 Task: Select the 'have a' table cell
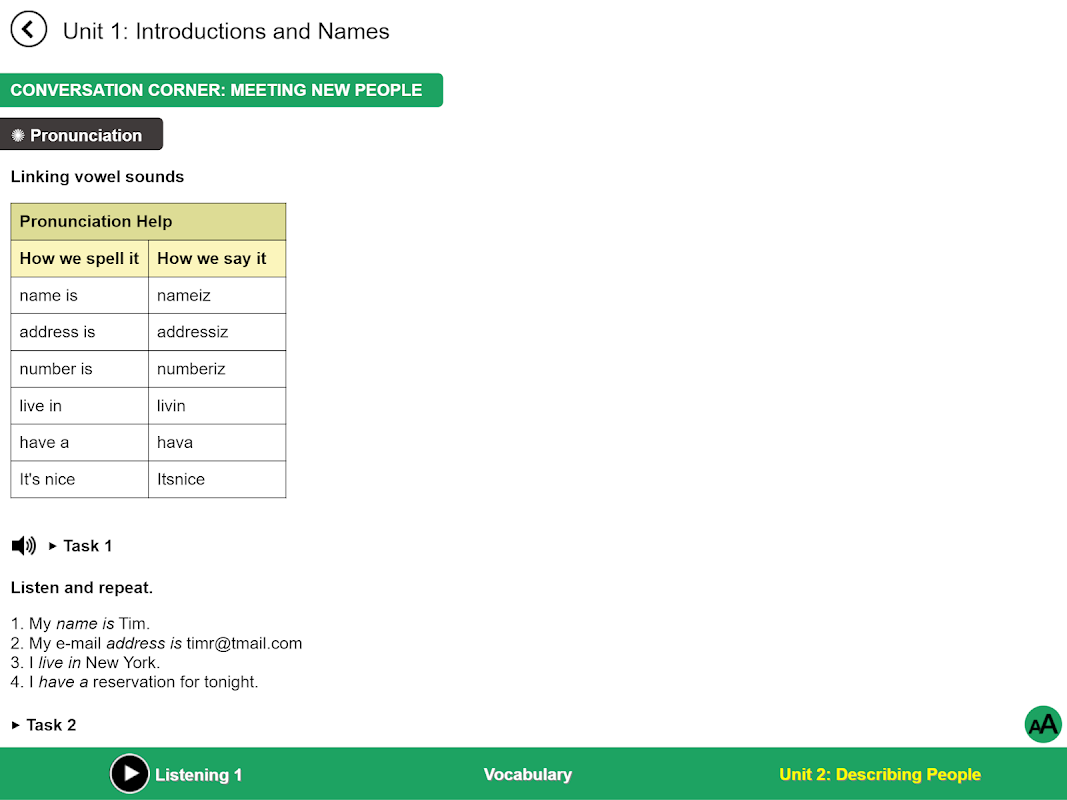coord(80,442)
